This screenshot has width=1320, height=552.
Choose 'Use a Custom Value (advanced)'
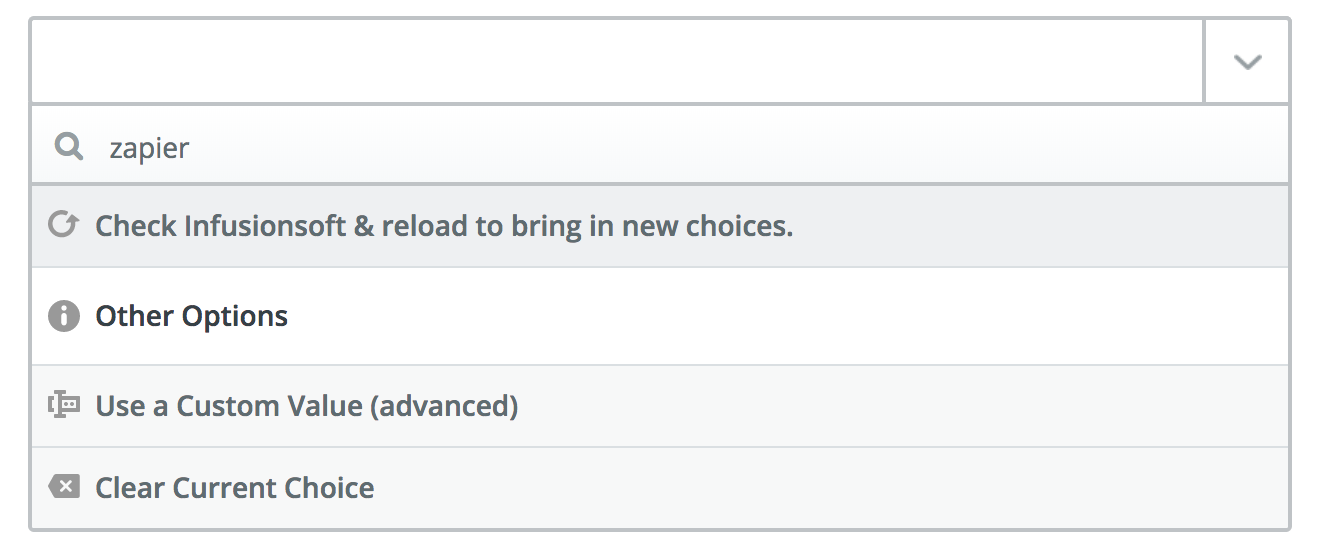tap(660, 406)
